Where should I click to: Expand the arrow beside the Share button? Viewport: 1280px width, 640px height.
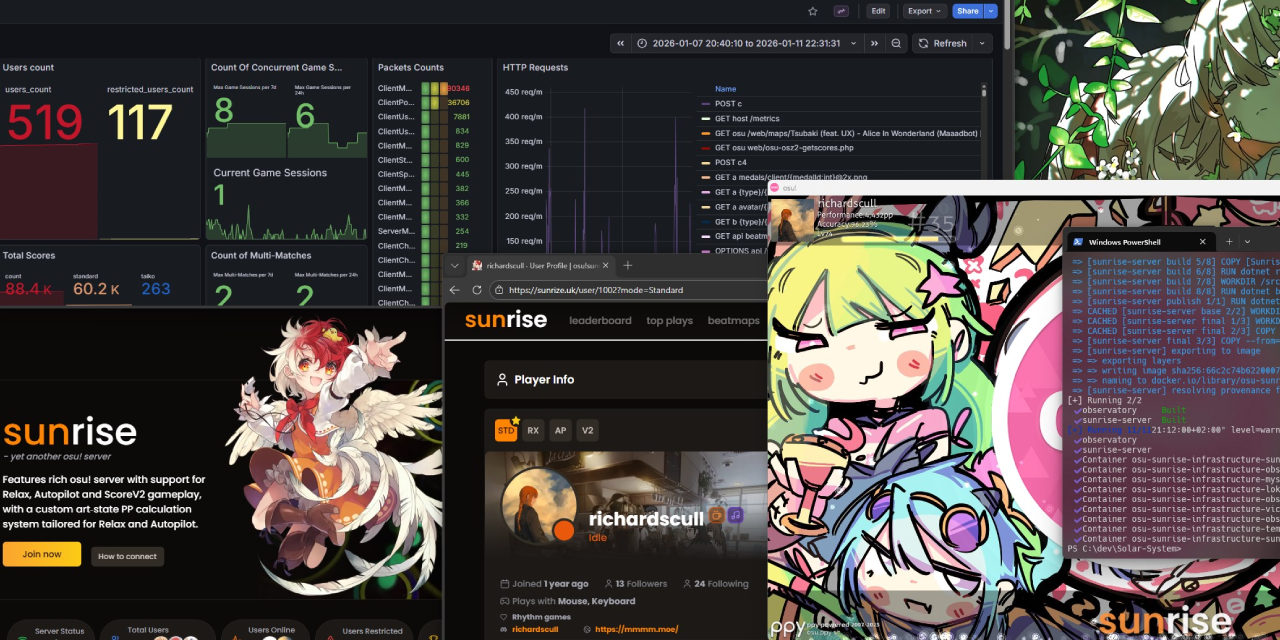(x=991, y=11)
